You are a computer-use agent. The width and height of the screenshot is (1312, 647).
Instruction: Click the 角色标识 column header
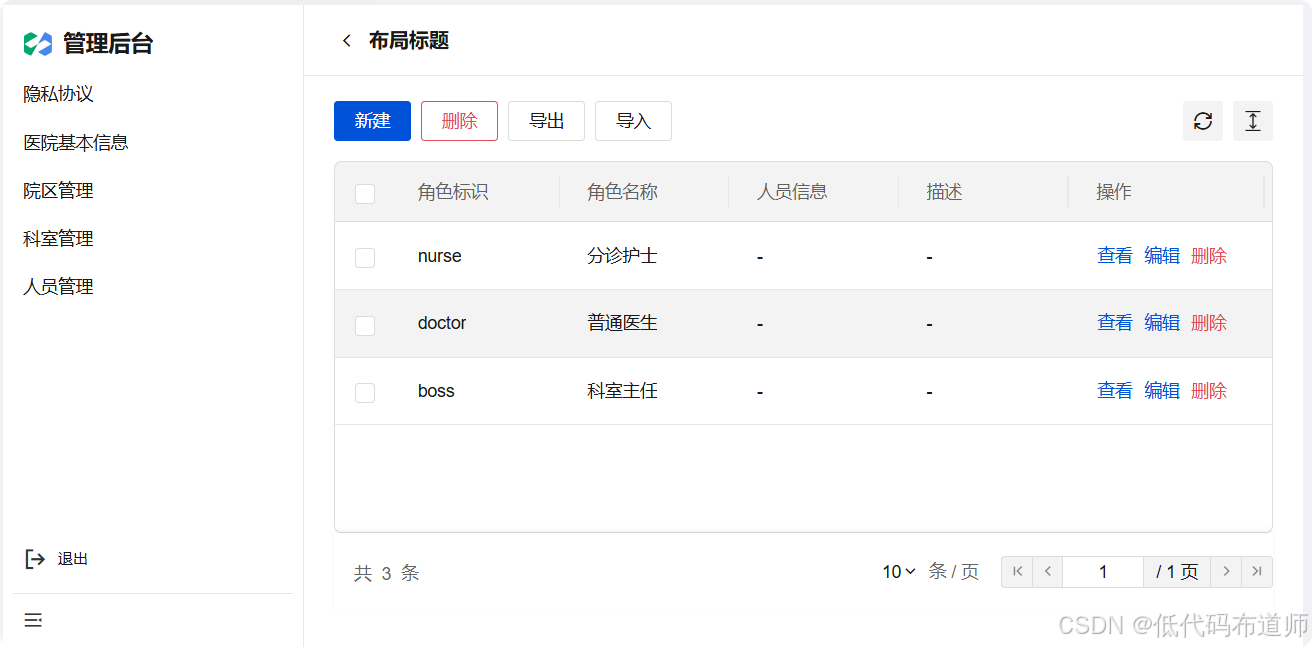(x=453, y=192)
